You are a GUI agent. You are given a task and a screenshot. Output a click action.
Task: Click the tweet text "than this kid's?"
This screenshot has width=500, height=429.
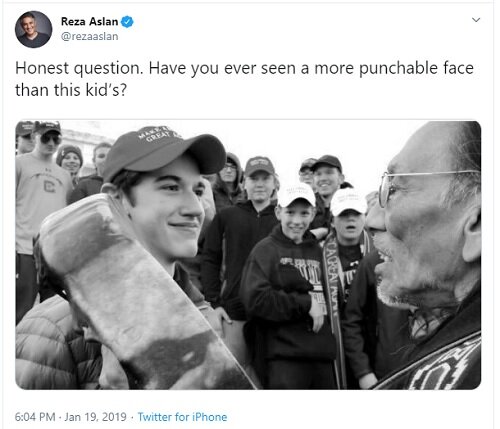point(71,90)
